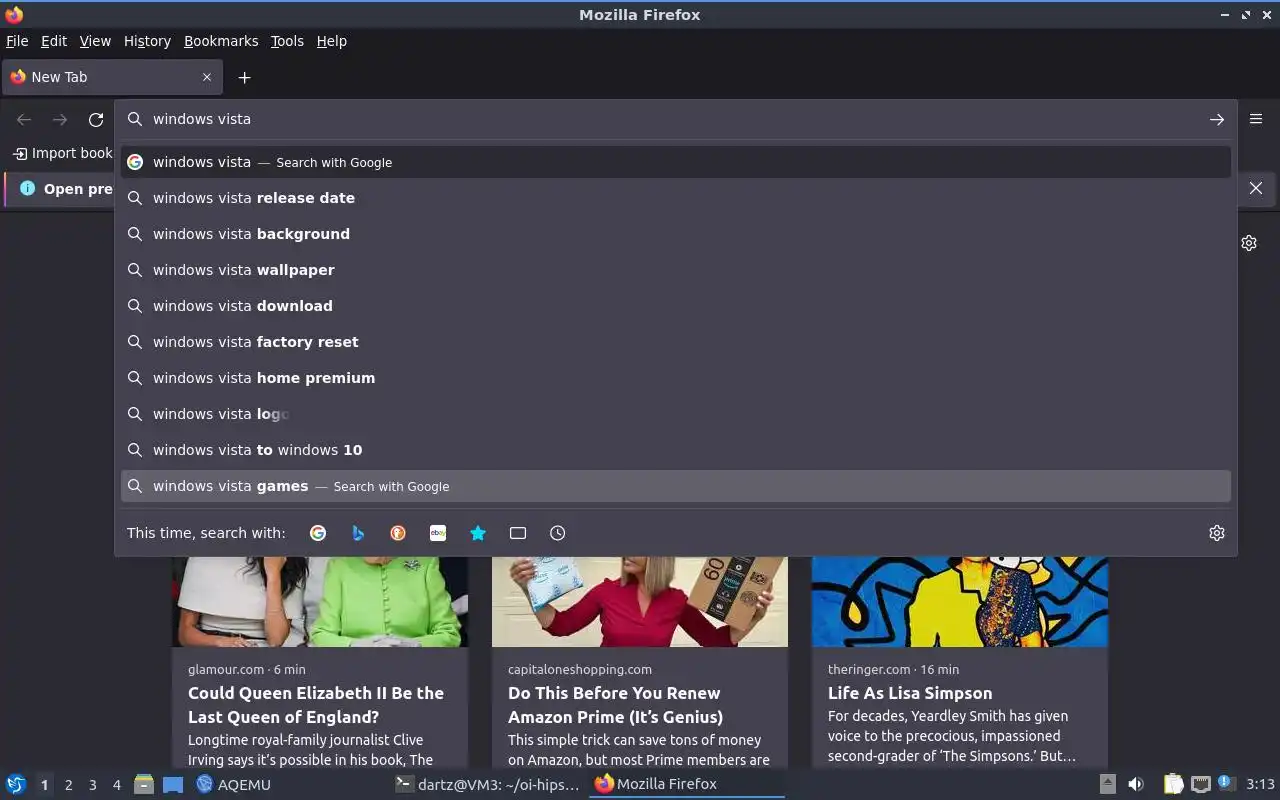Open the File menu
This screenshot has width=1280, height=800.
pos(17,41)
